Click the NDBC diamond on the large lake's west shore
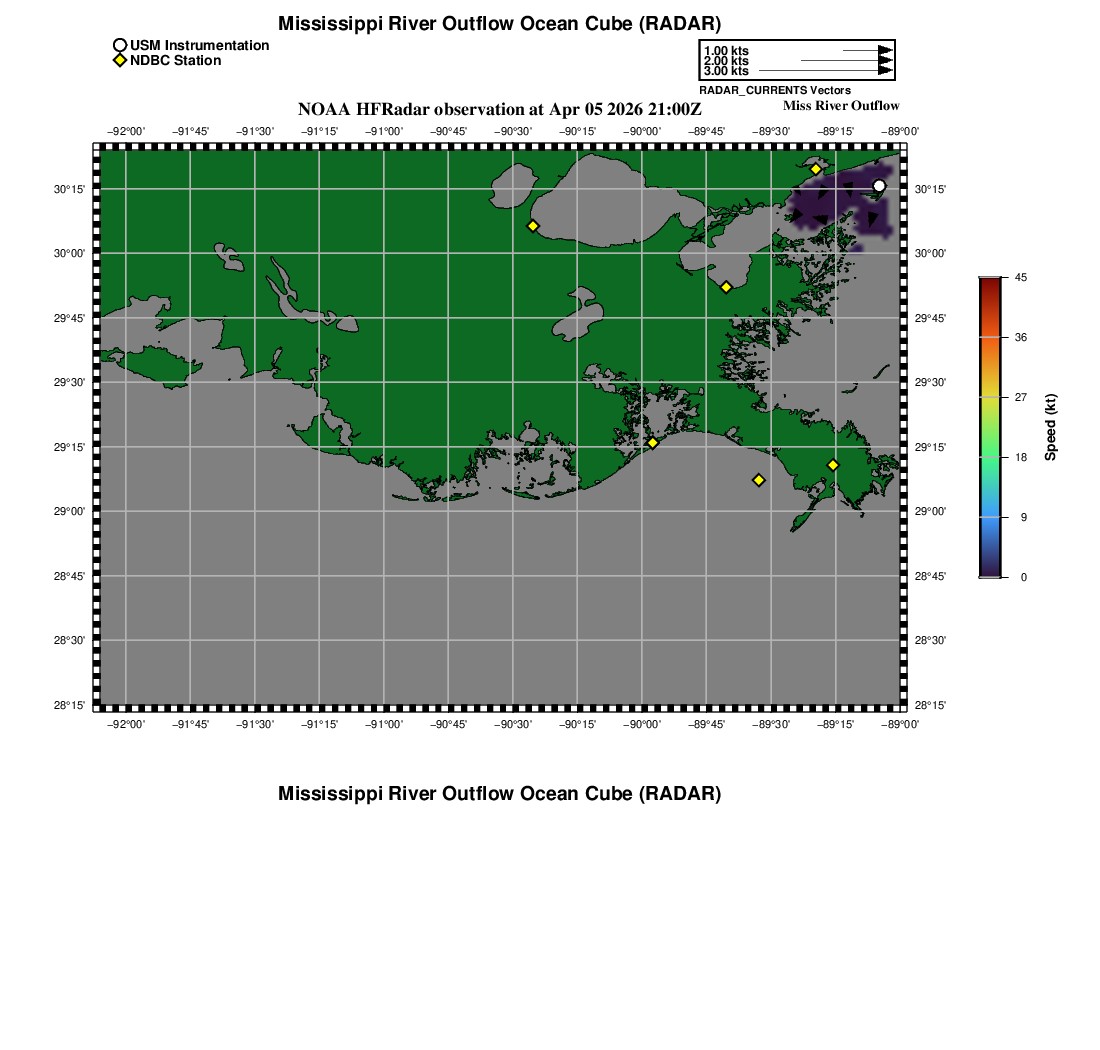The height and width of the screenshot is (1050, 1100). point(533,226)
